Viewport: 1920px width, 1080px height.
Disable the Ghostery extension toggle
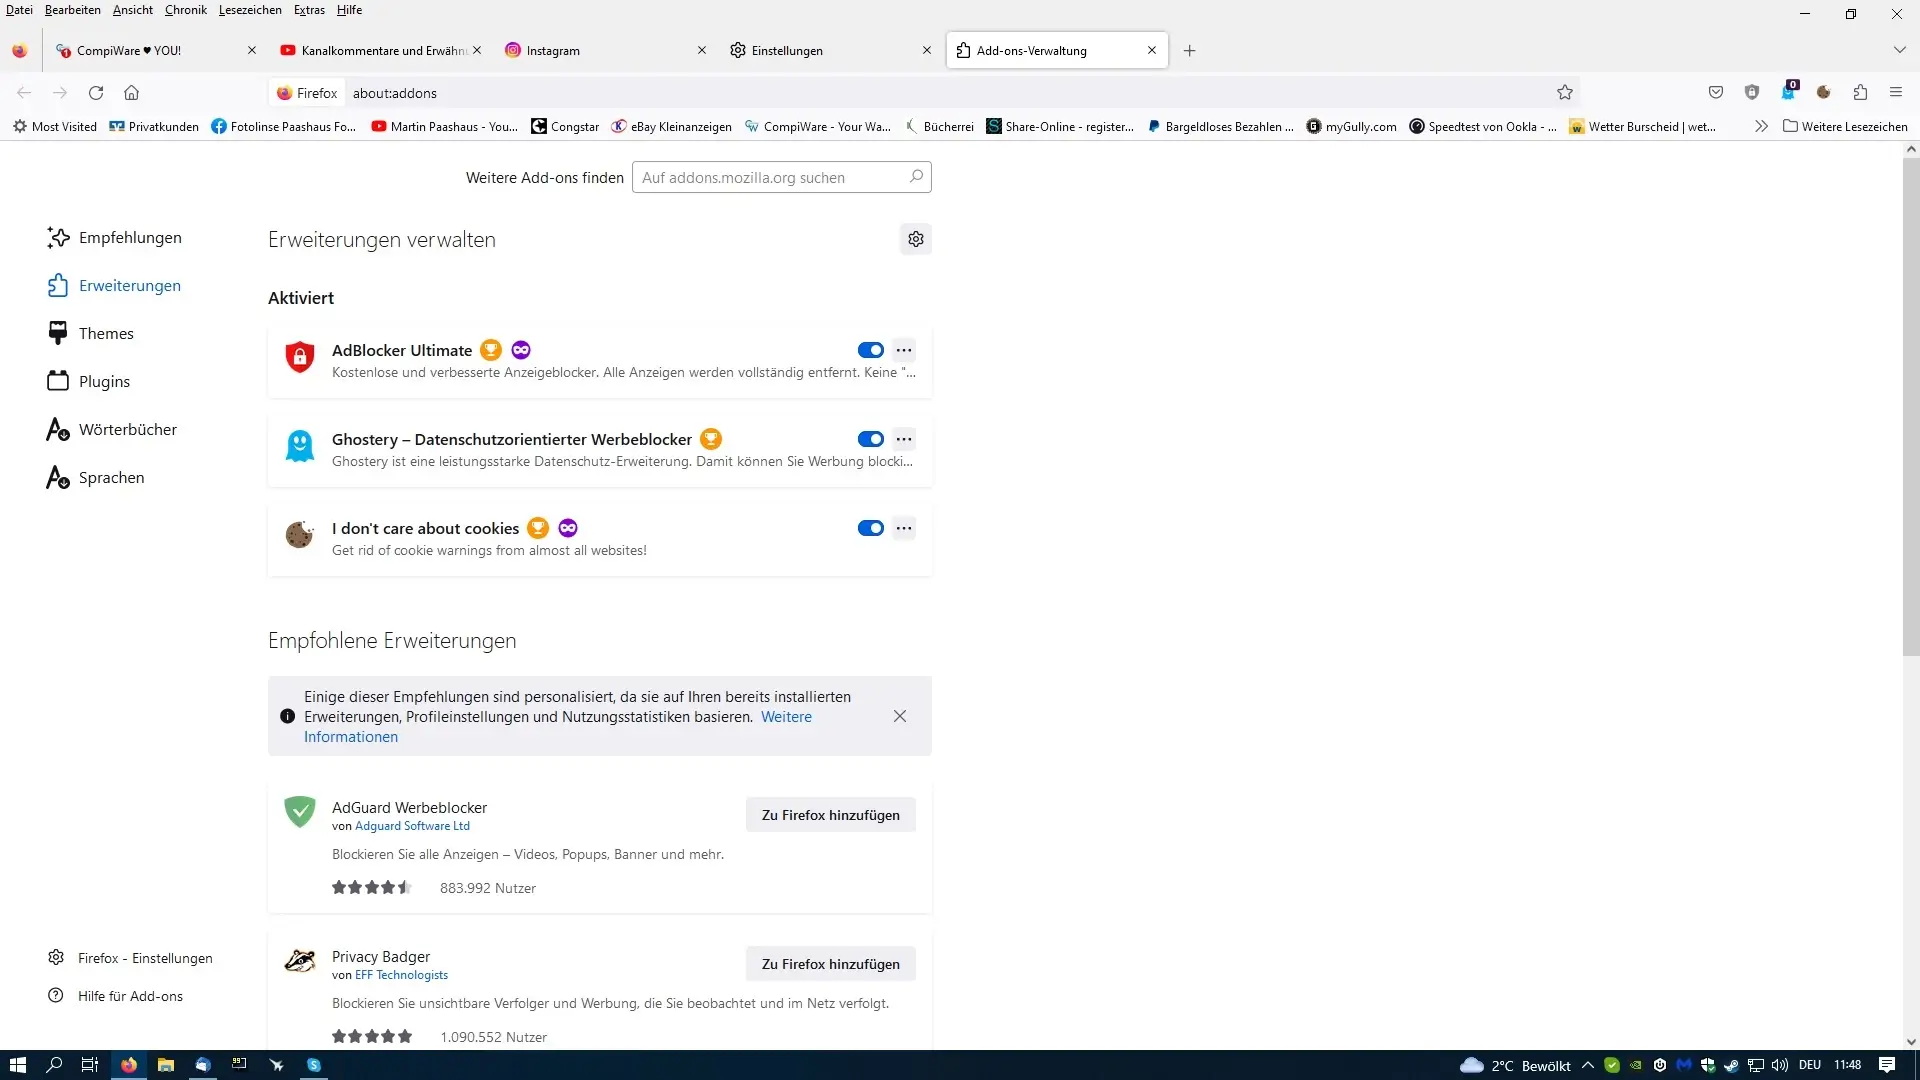871,439
